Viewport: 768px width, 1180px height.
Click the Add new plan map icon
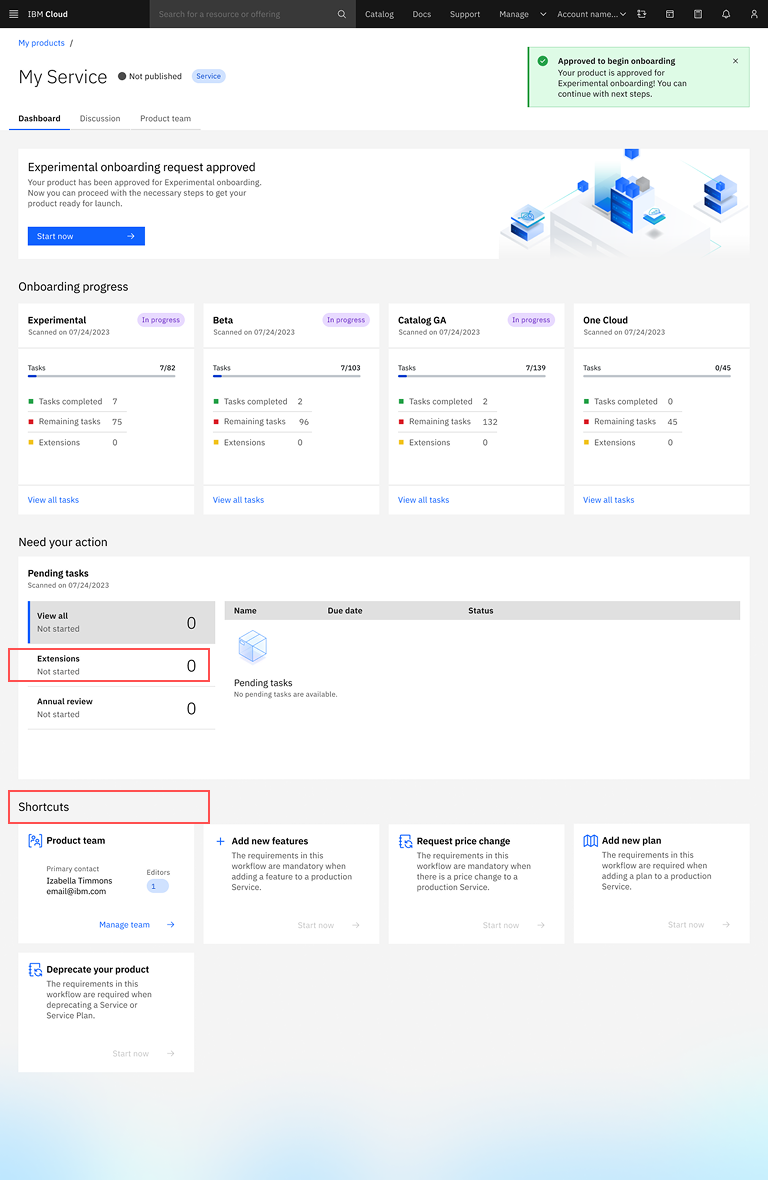(590, 841)
